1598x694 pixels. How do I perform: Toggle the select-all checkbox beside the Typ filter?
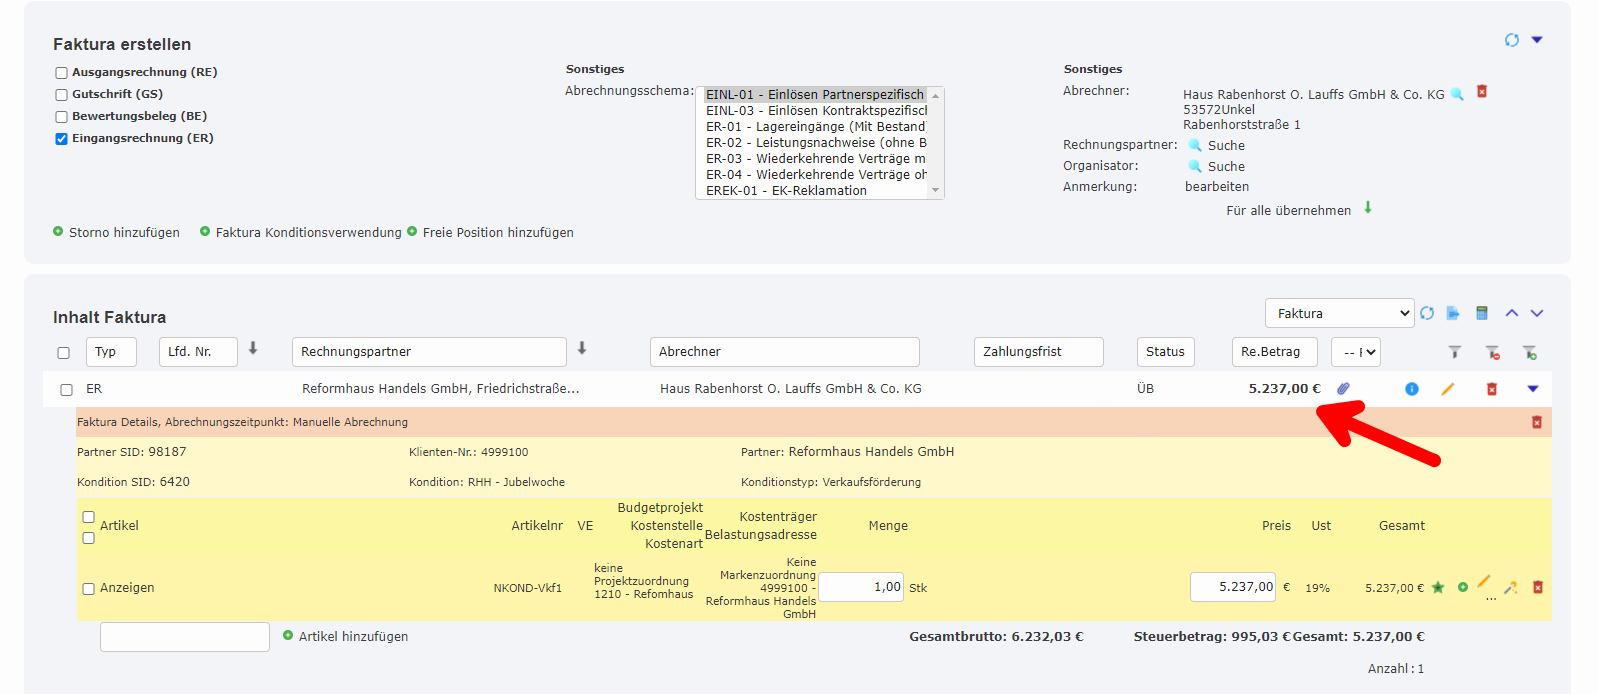point(63,353)
